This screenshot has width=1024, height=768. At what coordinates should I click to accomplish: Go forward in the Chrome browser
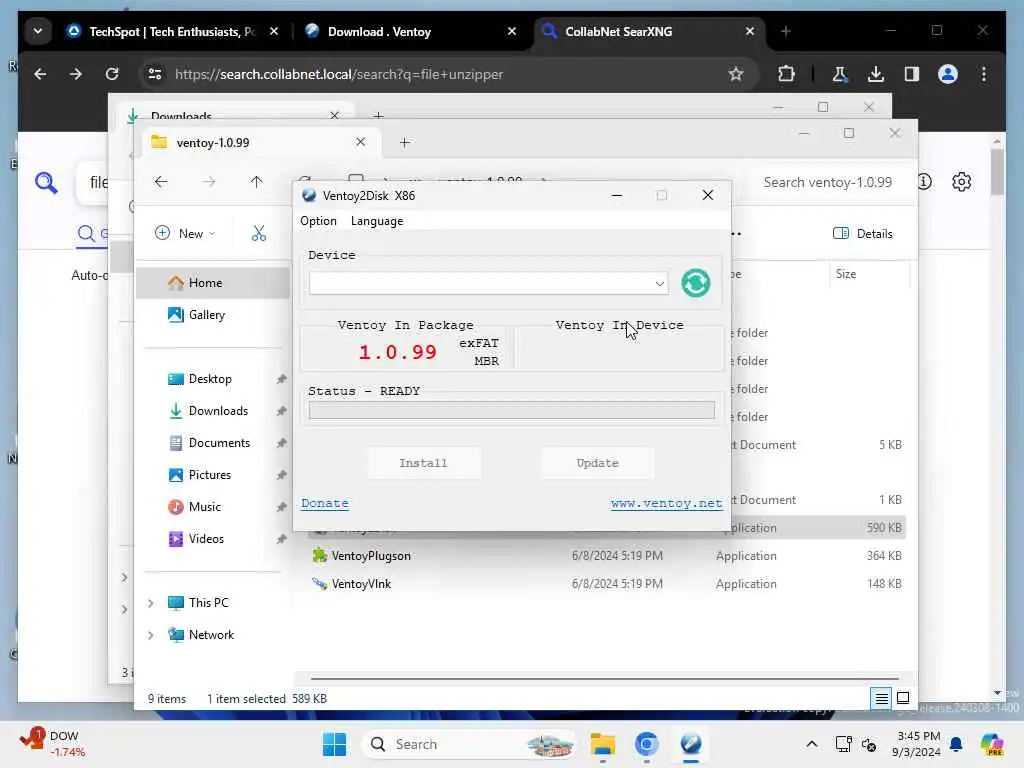76,74
